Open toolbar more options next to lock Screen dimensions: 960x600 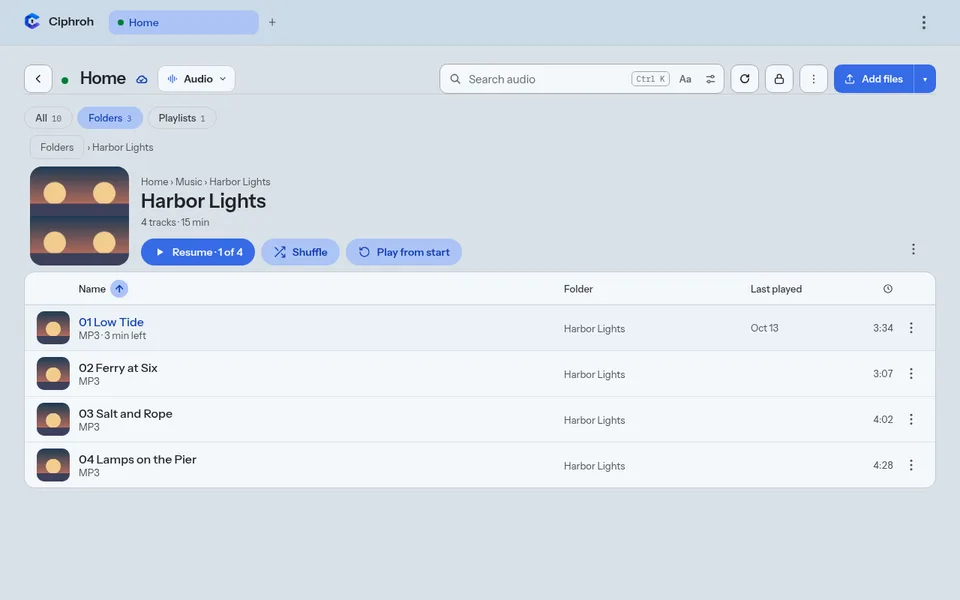tap(813, 79)
